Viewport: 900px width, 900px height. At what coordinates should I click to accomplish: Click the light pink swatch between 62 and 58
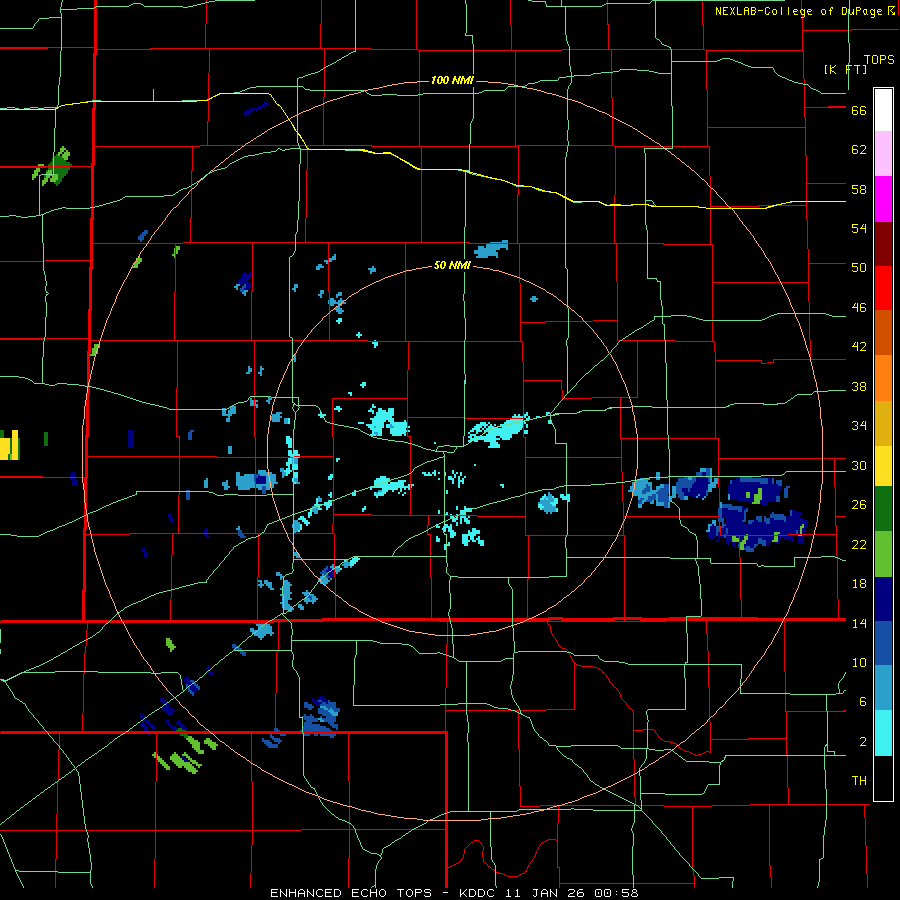pos(883,154)
